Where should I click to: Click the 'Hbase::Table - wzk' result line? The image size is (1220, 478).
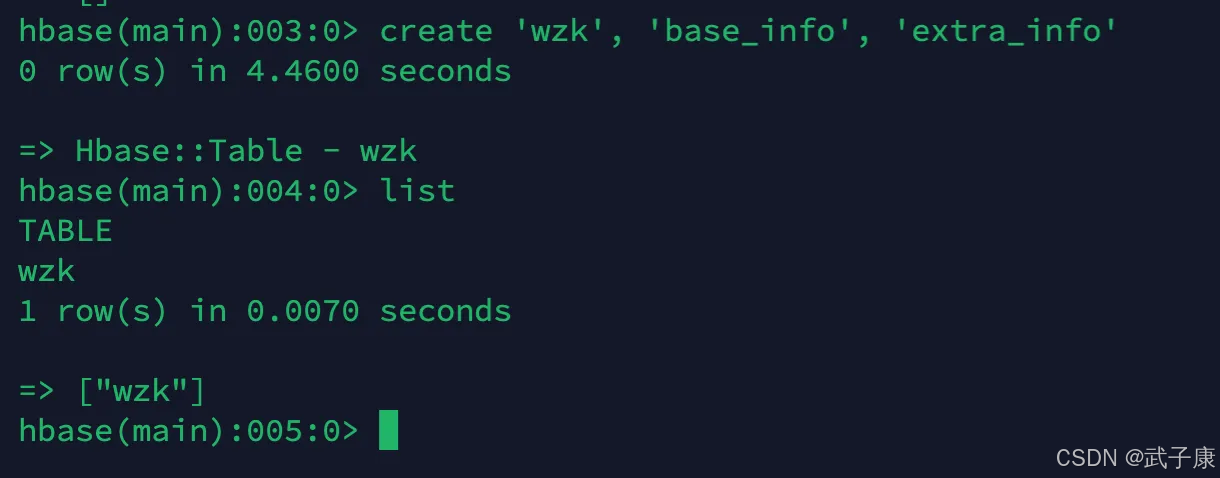point(218,151)
